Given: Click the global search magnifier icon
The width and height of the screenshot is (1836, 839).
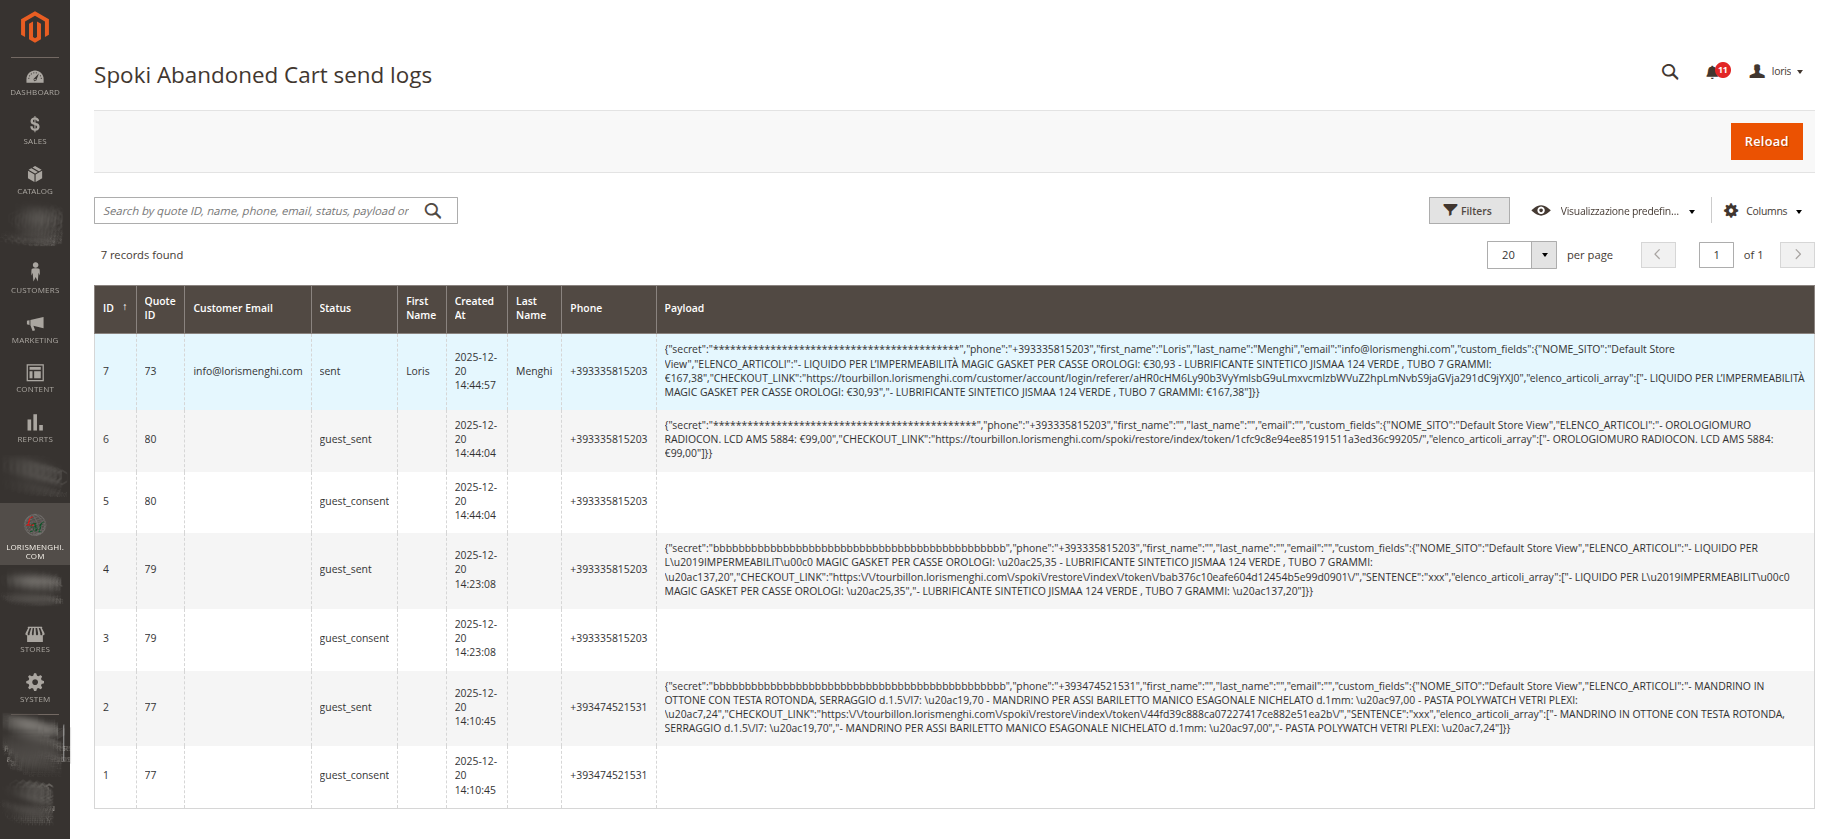Looking at the screenshot, I should point(1670,72).
